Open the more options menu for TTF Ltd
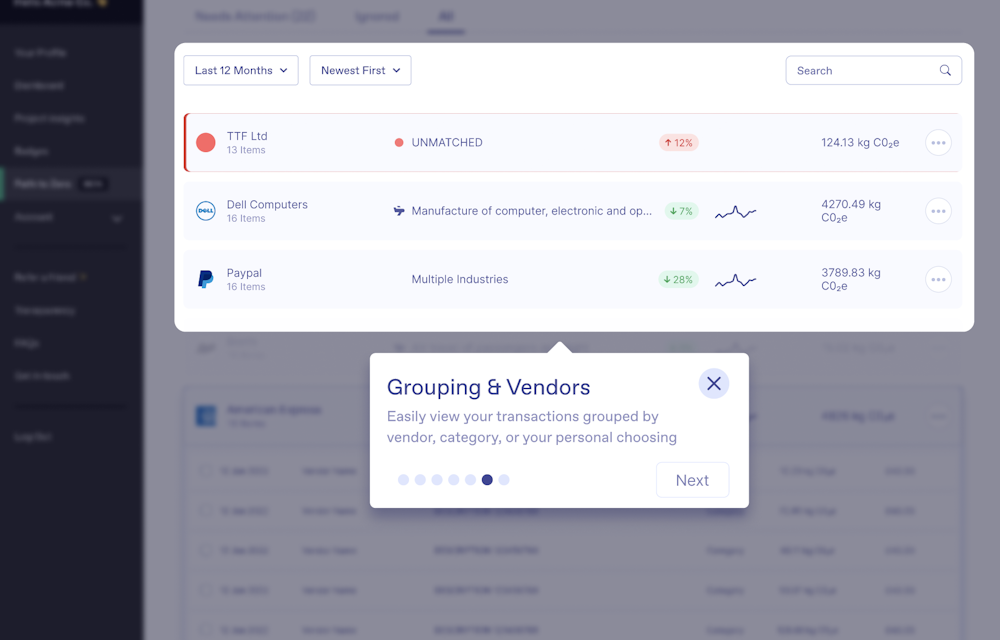Viewport: 1000px width, 640px height. [937, 143]
